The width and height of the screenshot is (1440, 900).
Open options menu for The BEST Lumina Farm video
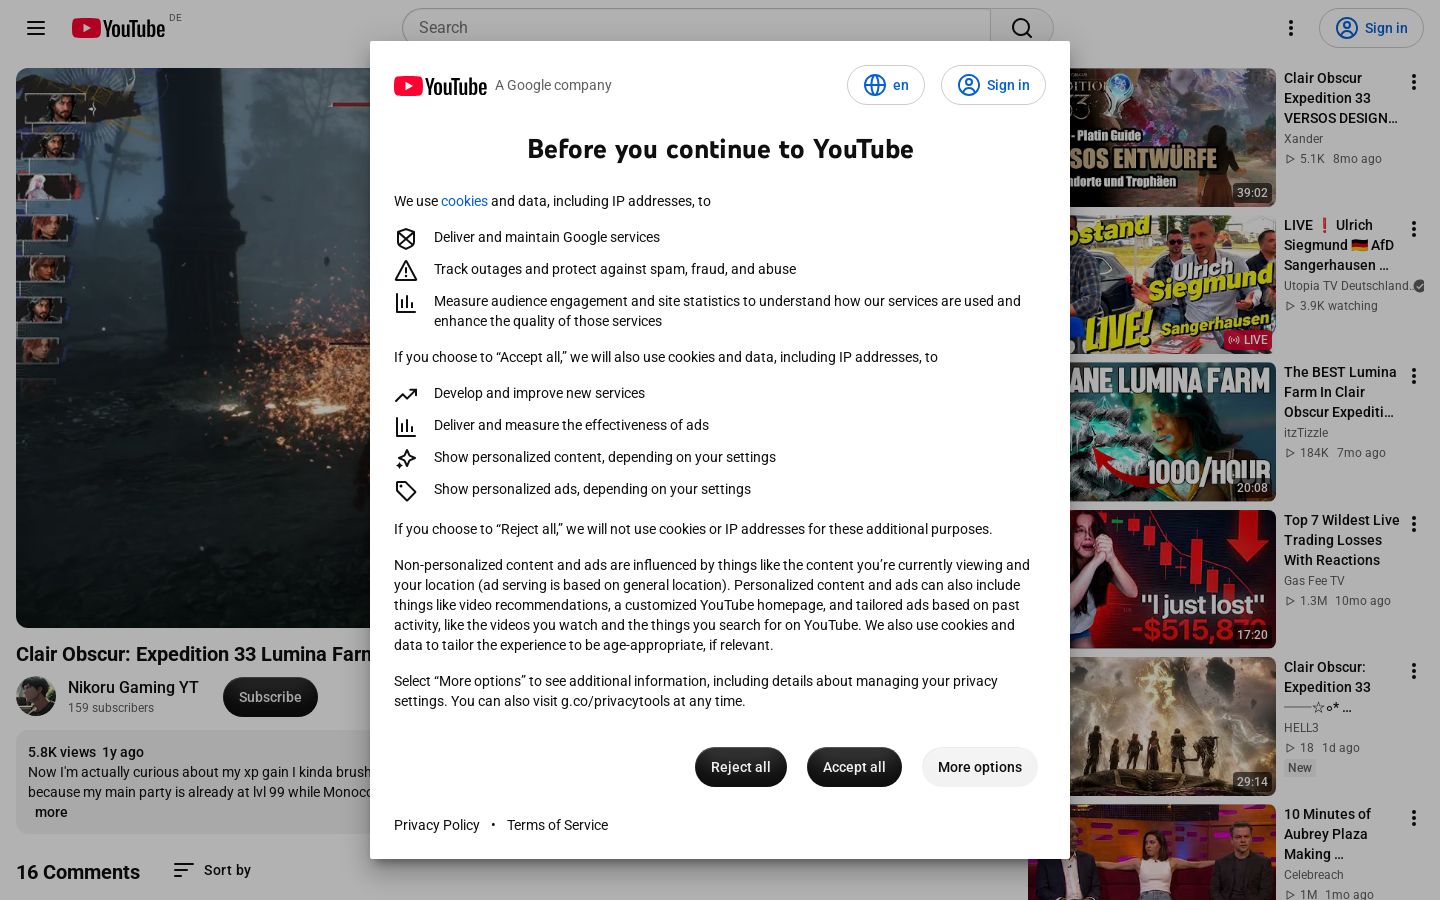coord(1414,376)
